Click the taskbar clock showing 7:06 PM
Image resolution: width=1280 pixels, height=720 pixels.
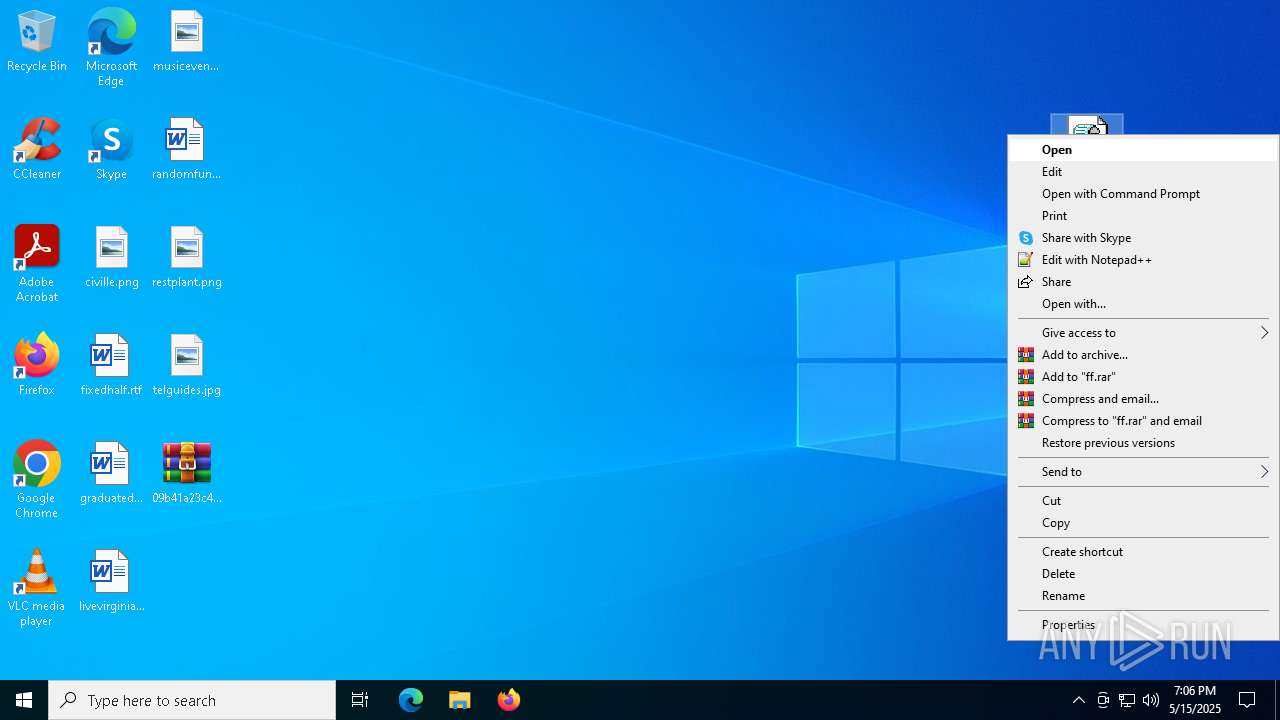(1195, 700)
